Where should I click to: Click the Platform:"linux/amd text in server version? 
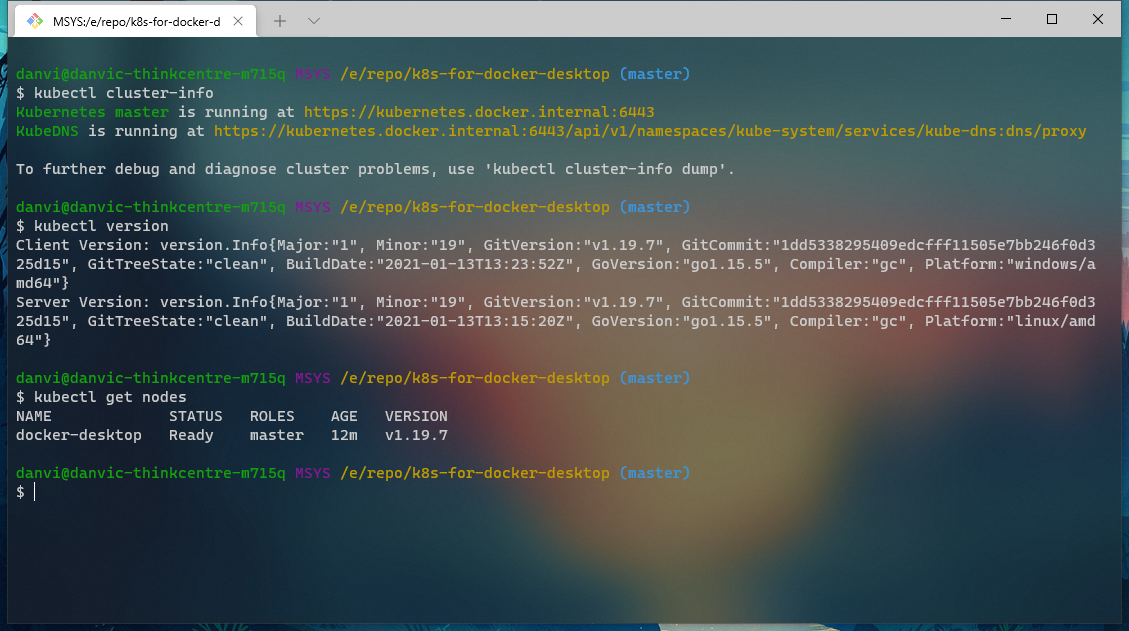[1010, 321]
